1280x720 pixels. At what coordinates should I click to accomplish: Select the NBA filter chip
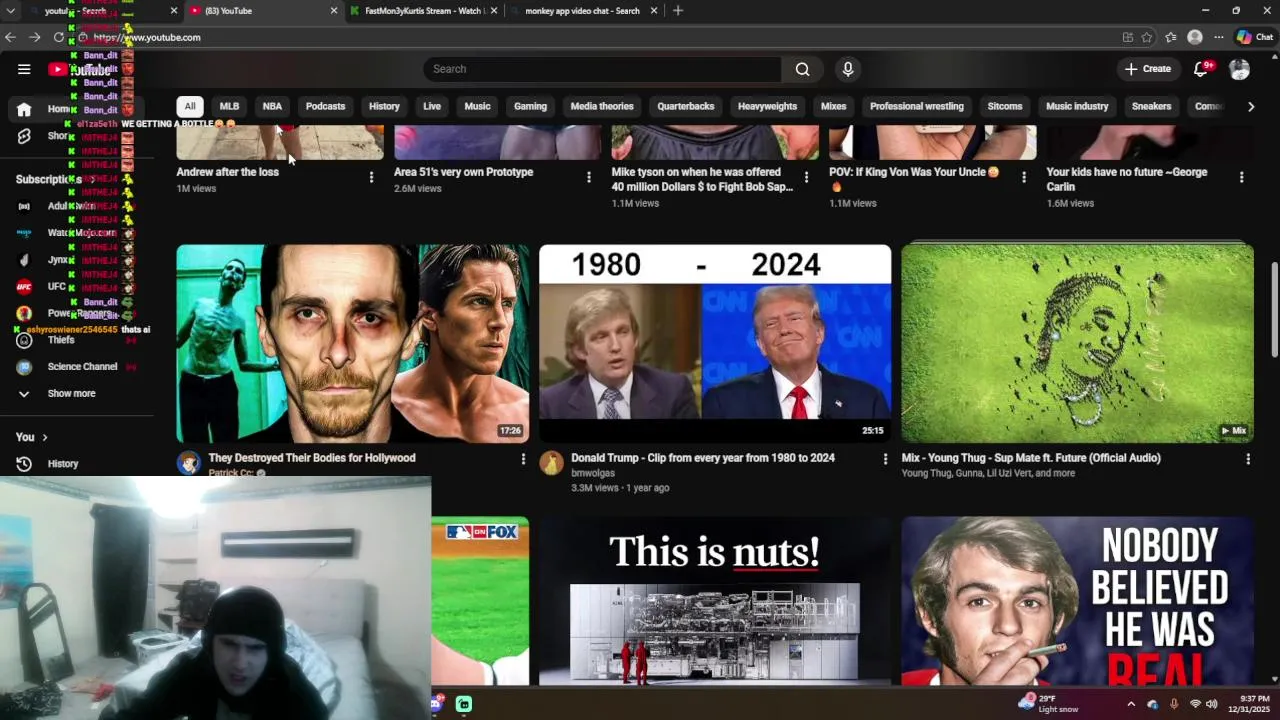tap(272, 106)
